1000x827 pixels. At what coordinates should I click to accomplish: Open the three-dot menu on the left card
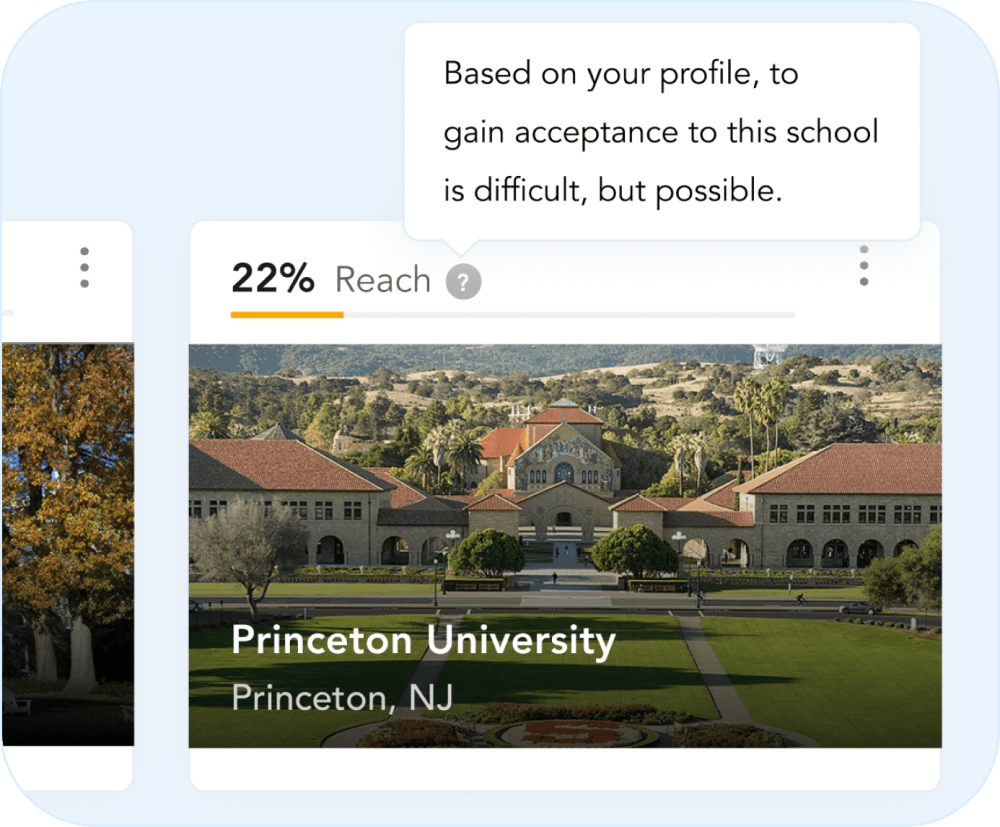(84, 267)
